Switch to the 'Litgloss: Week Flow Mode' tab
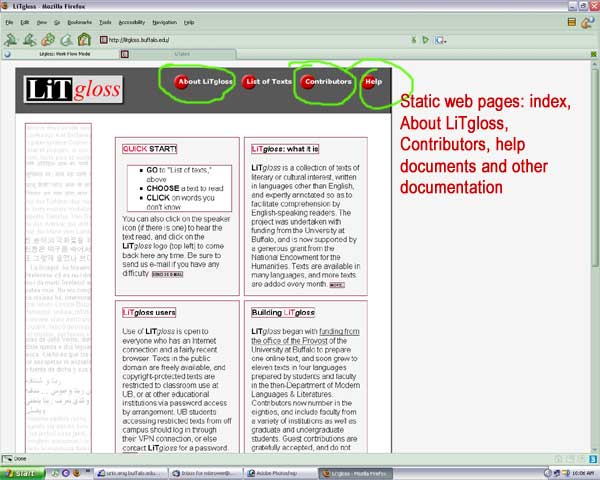This screenshot has height=480, width=600. [x=61, y=54]
